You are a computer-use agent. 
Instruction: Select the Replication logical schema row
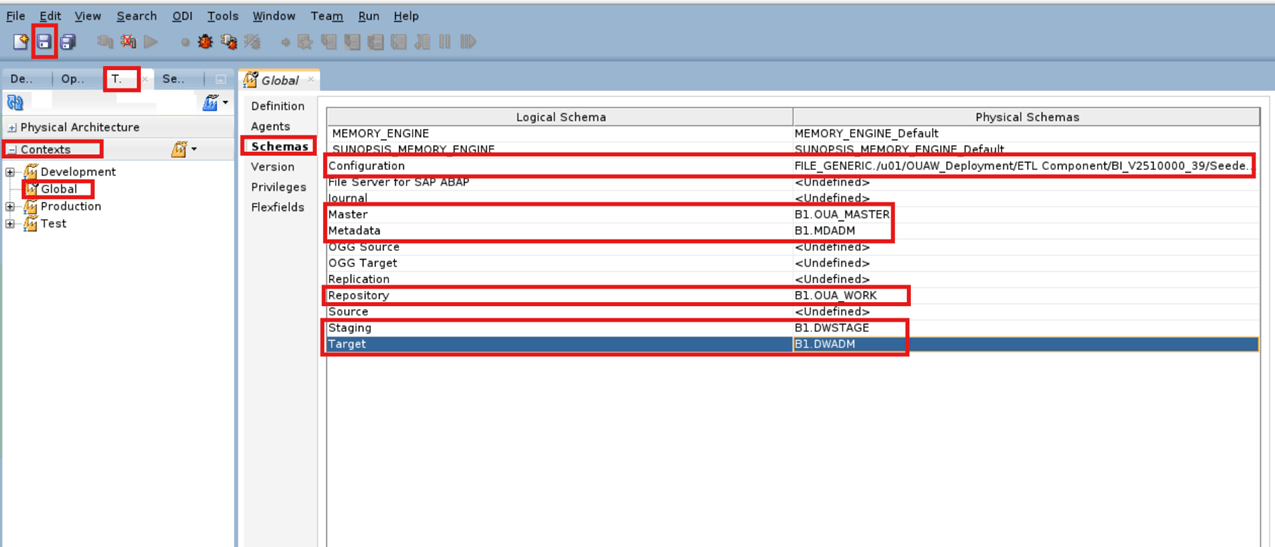560,279
